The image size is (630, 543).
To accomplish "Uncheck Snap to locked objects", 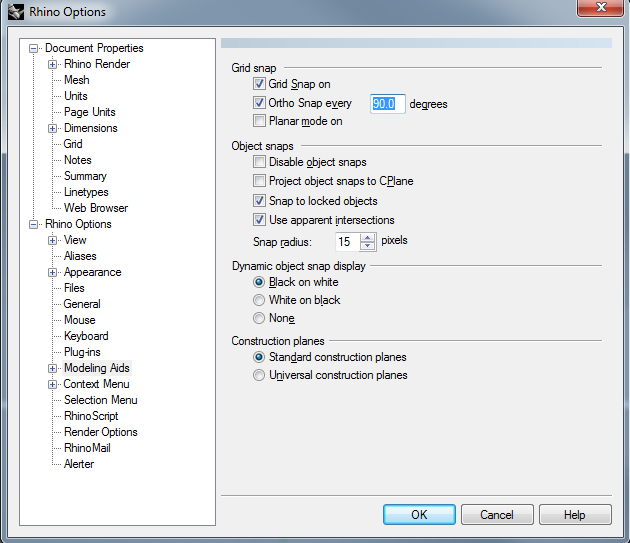I will coord(259,200).
